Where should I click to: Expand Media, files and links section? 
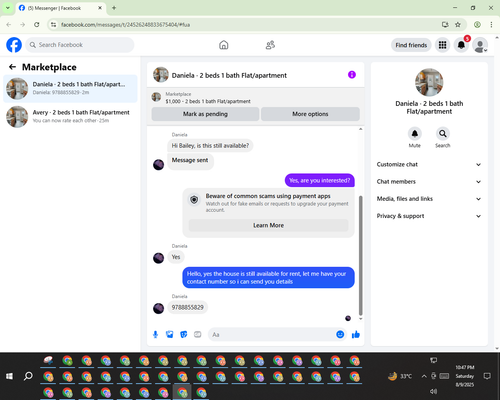pyautogui.click(x=429, y=199)
